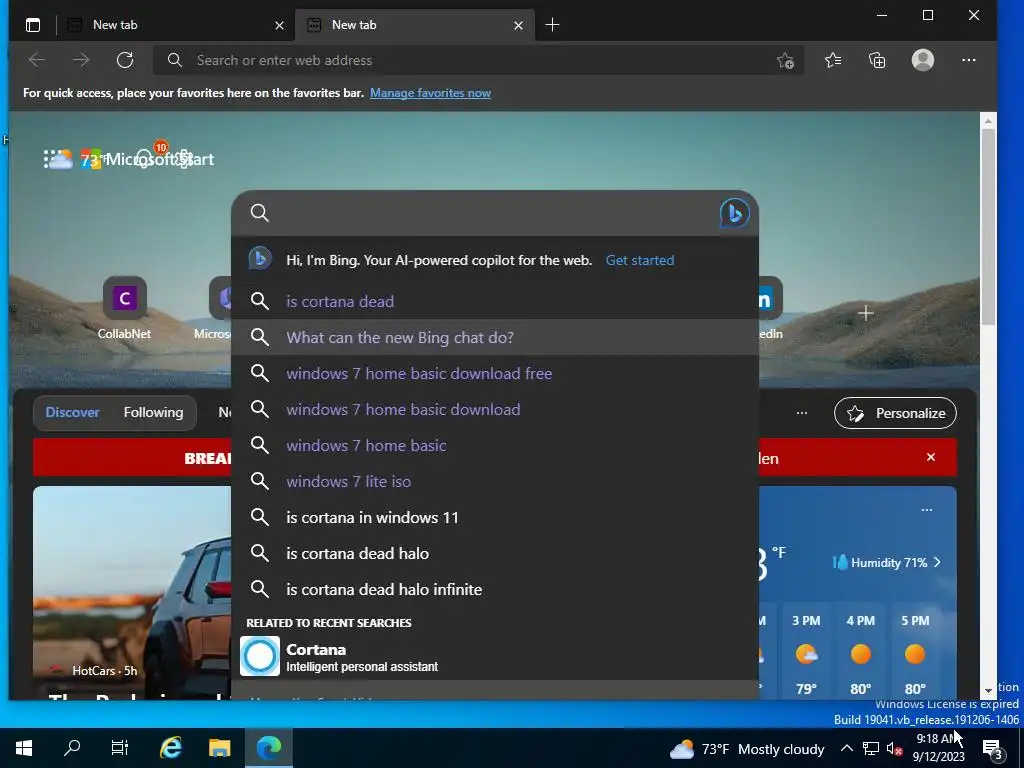The image size is (1024, 768).
Task: Click scrollbar down arrow
Action: pos(988,690)
